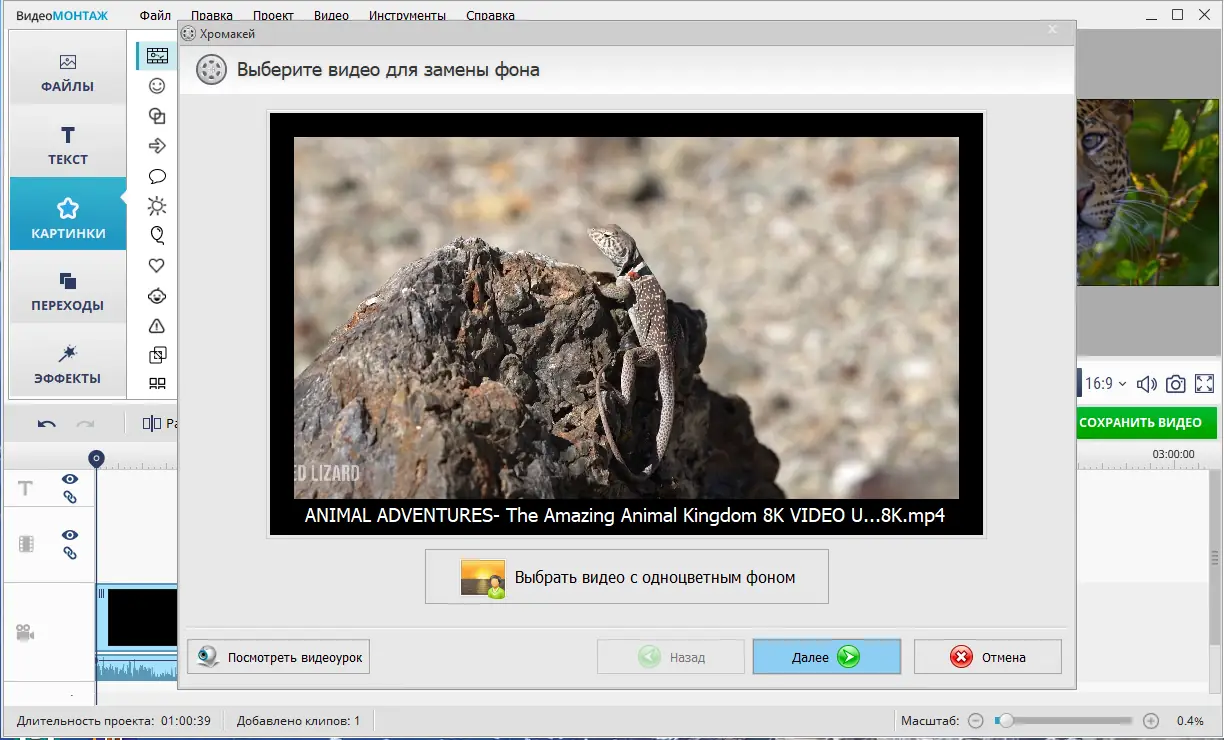Image resolution: width=1224 pixels, height=740 pixels.
Task: Click the Далее button
Action: click(x=827, y=657)
